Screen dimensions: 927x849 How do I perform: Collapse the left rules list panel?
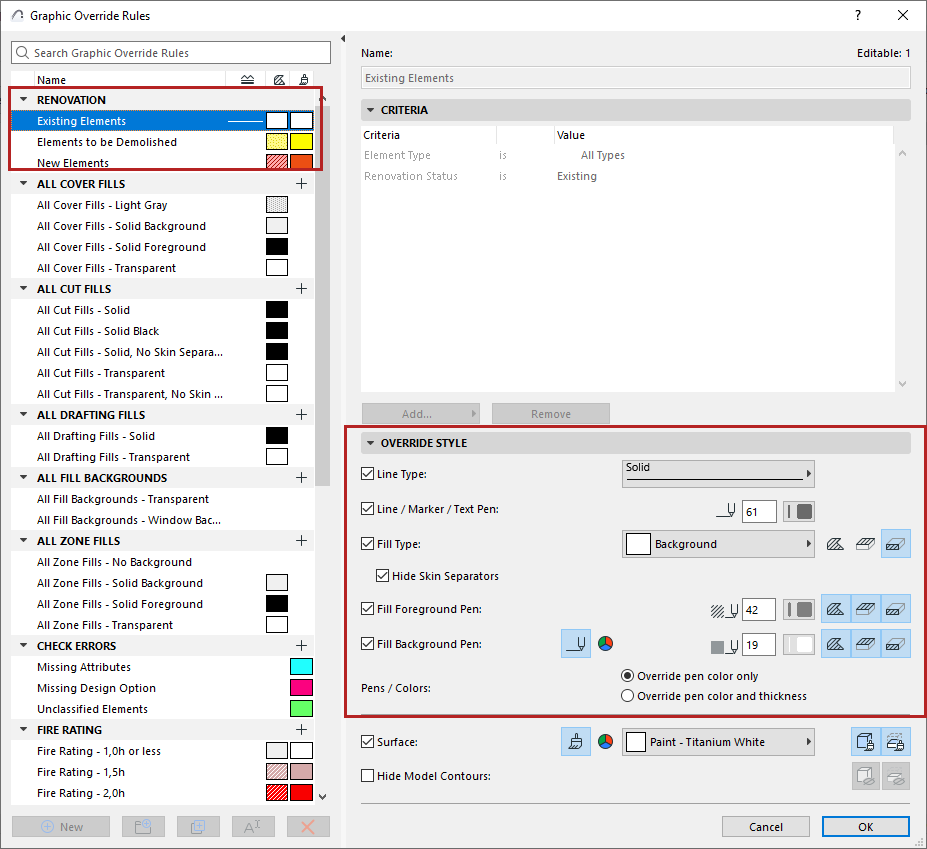tap(343, 38)
